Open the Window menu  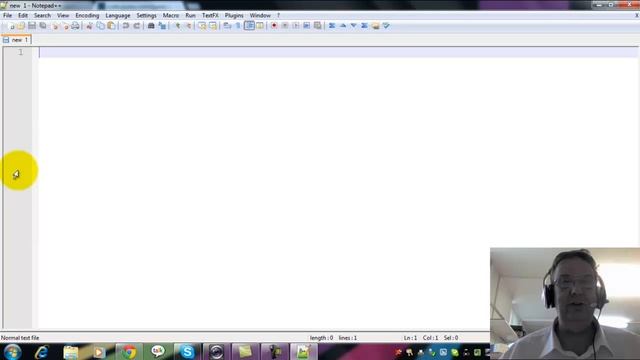click(260, 16)
